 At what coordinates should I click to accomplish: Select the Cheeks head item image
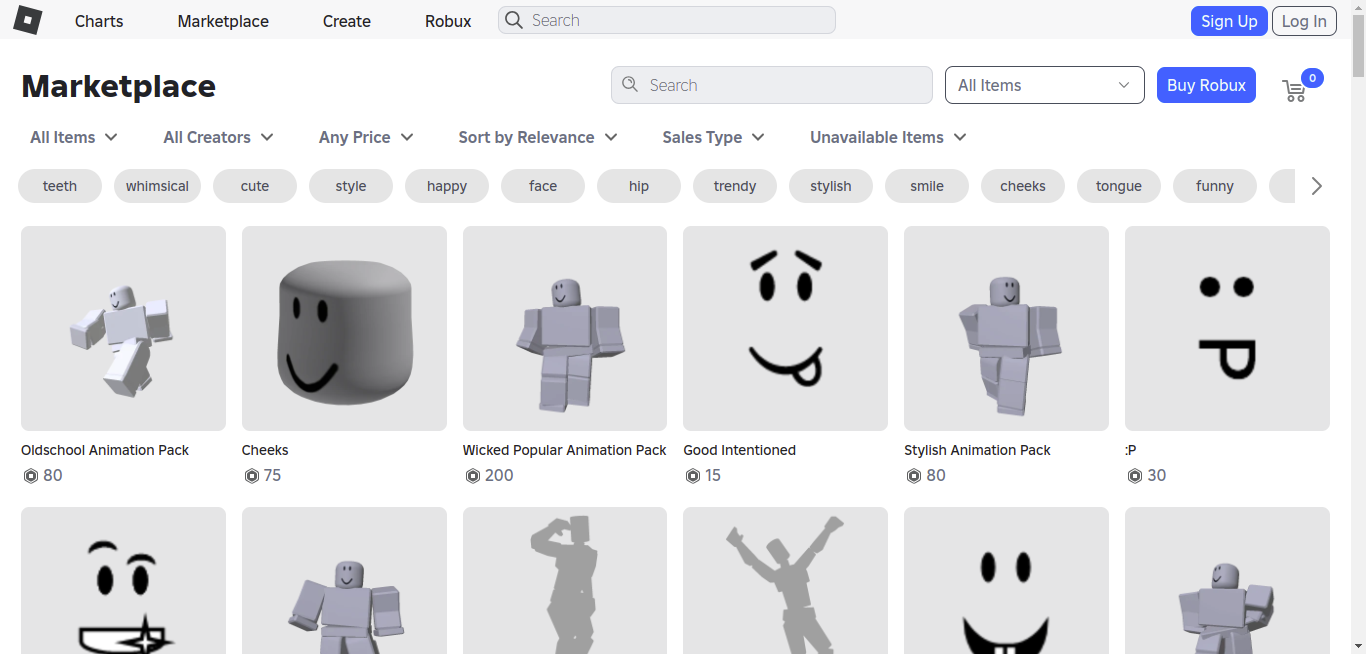point(344,328)
